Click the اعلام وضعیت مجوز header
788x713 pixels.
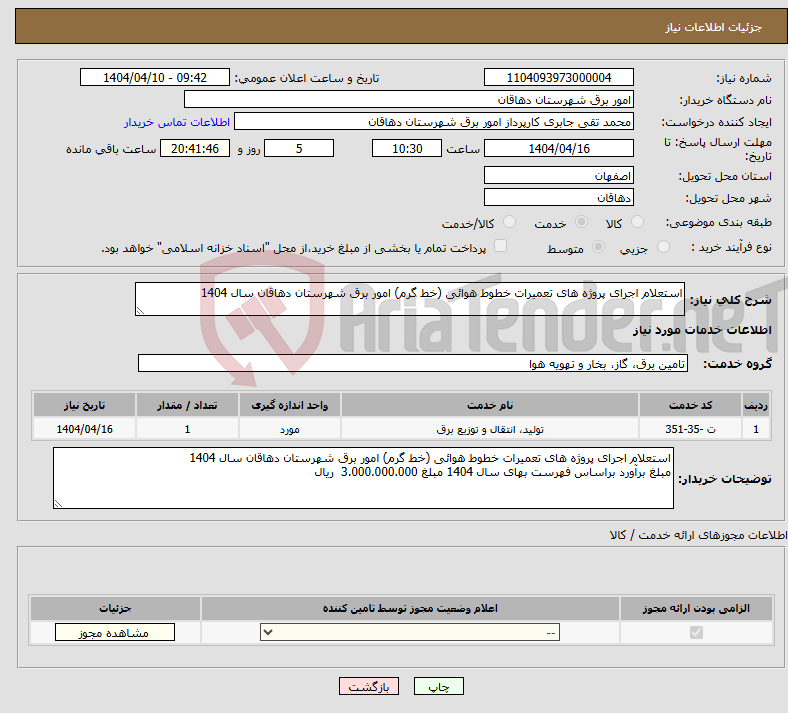pos(410,608)
